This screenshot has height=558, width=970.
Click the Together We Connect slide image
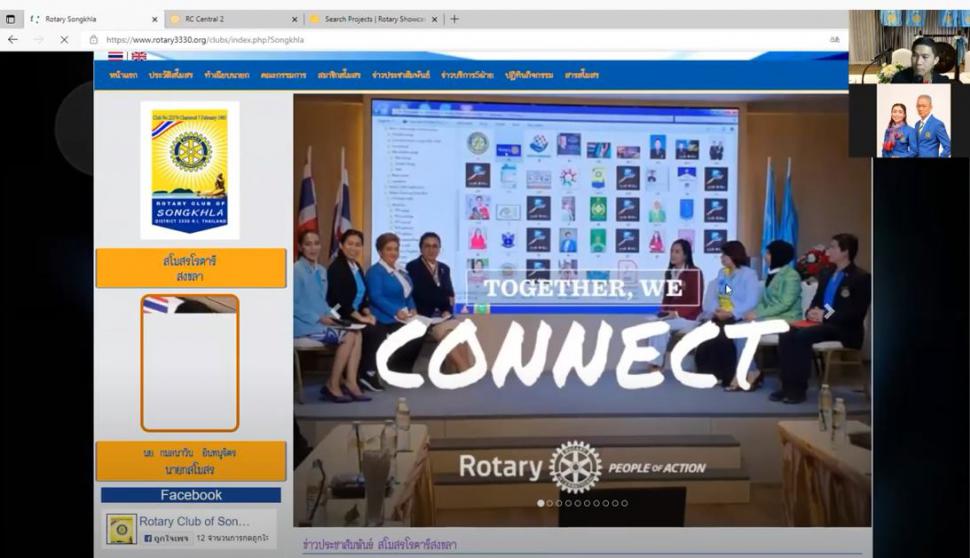(582, 310)
